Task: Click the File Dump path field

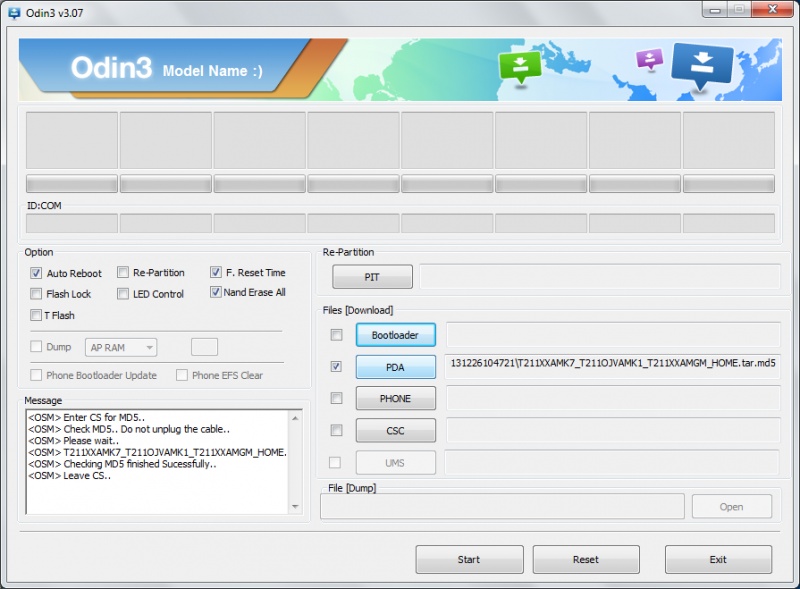Action: click(503, 506)
